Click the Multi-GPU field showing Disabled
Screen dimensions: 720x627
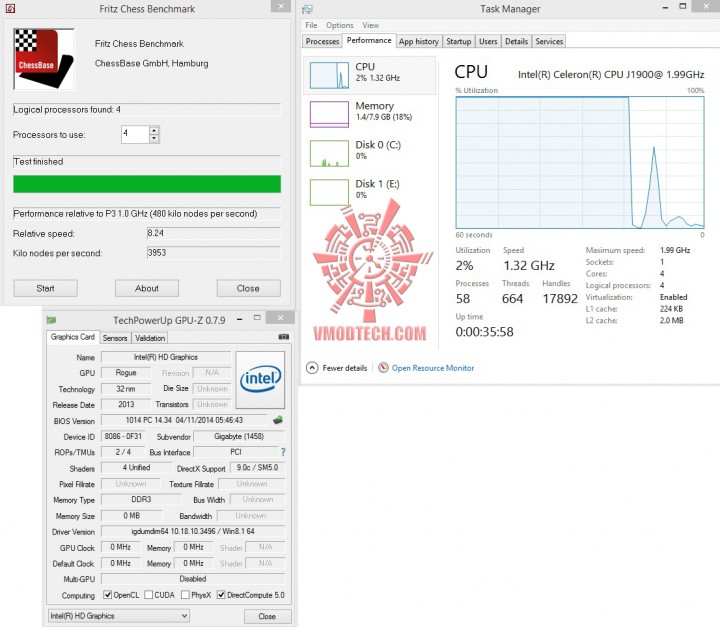(193, 579)
